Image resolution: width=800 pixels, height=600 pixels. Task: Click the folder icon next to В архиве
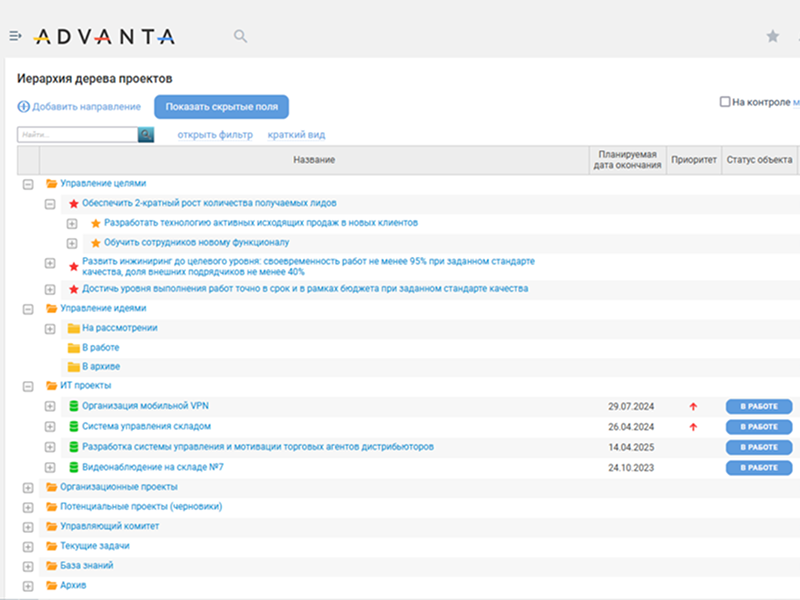click(x=73, y=367)
